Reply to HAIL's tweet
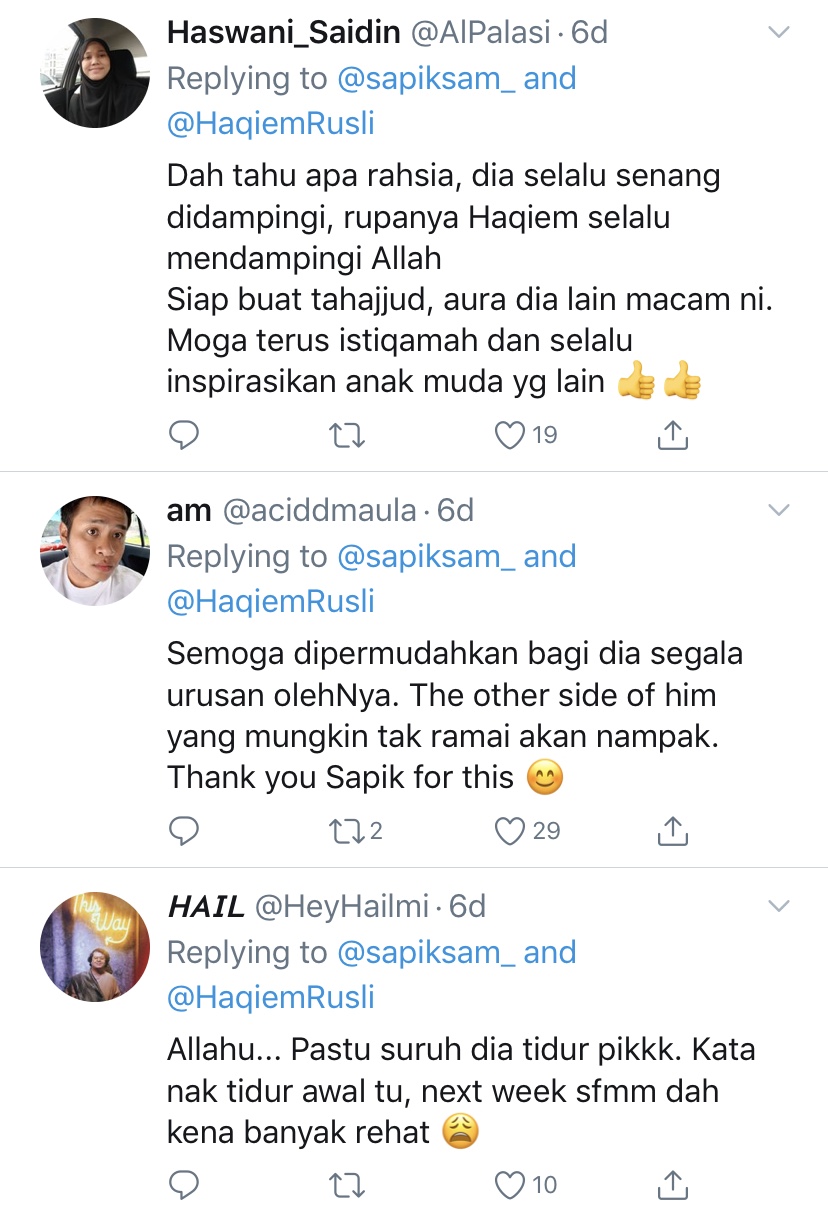The image size is (828, 1218). pyautogui.click(x=183, y=1185)
